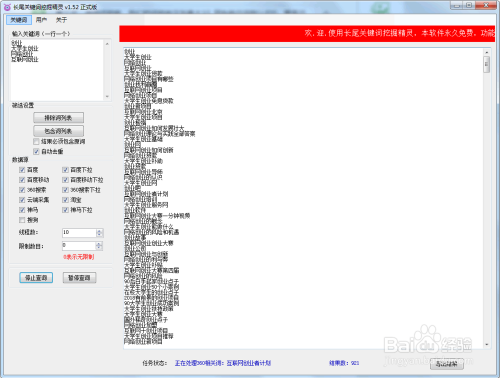
Task: Enable the 搜狗 data source checkbox
Action: pyautogui.click(x=22, y=220)
